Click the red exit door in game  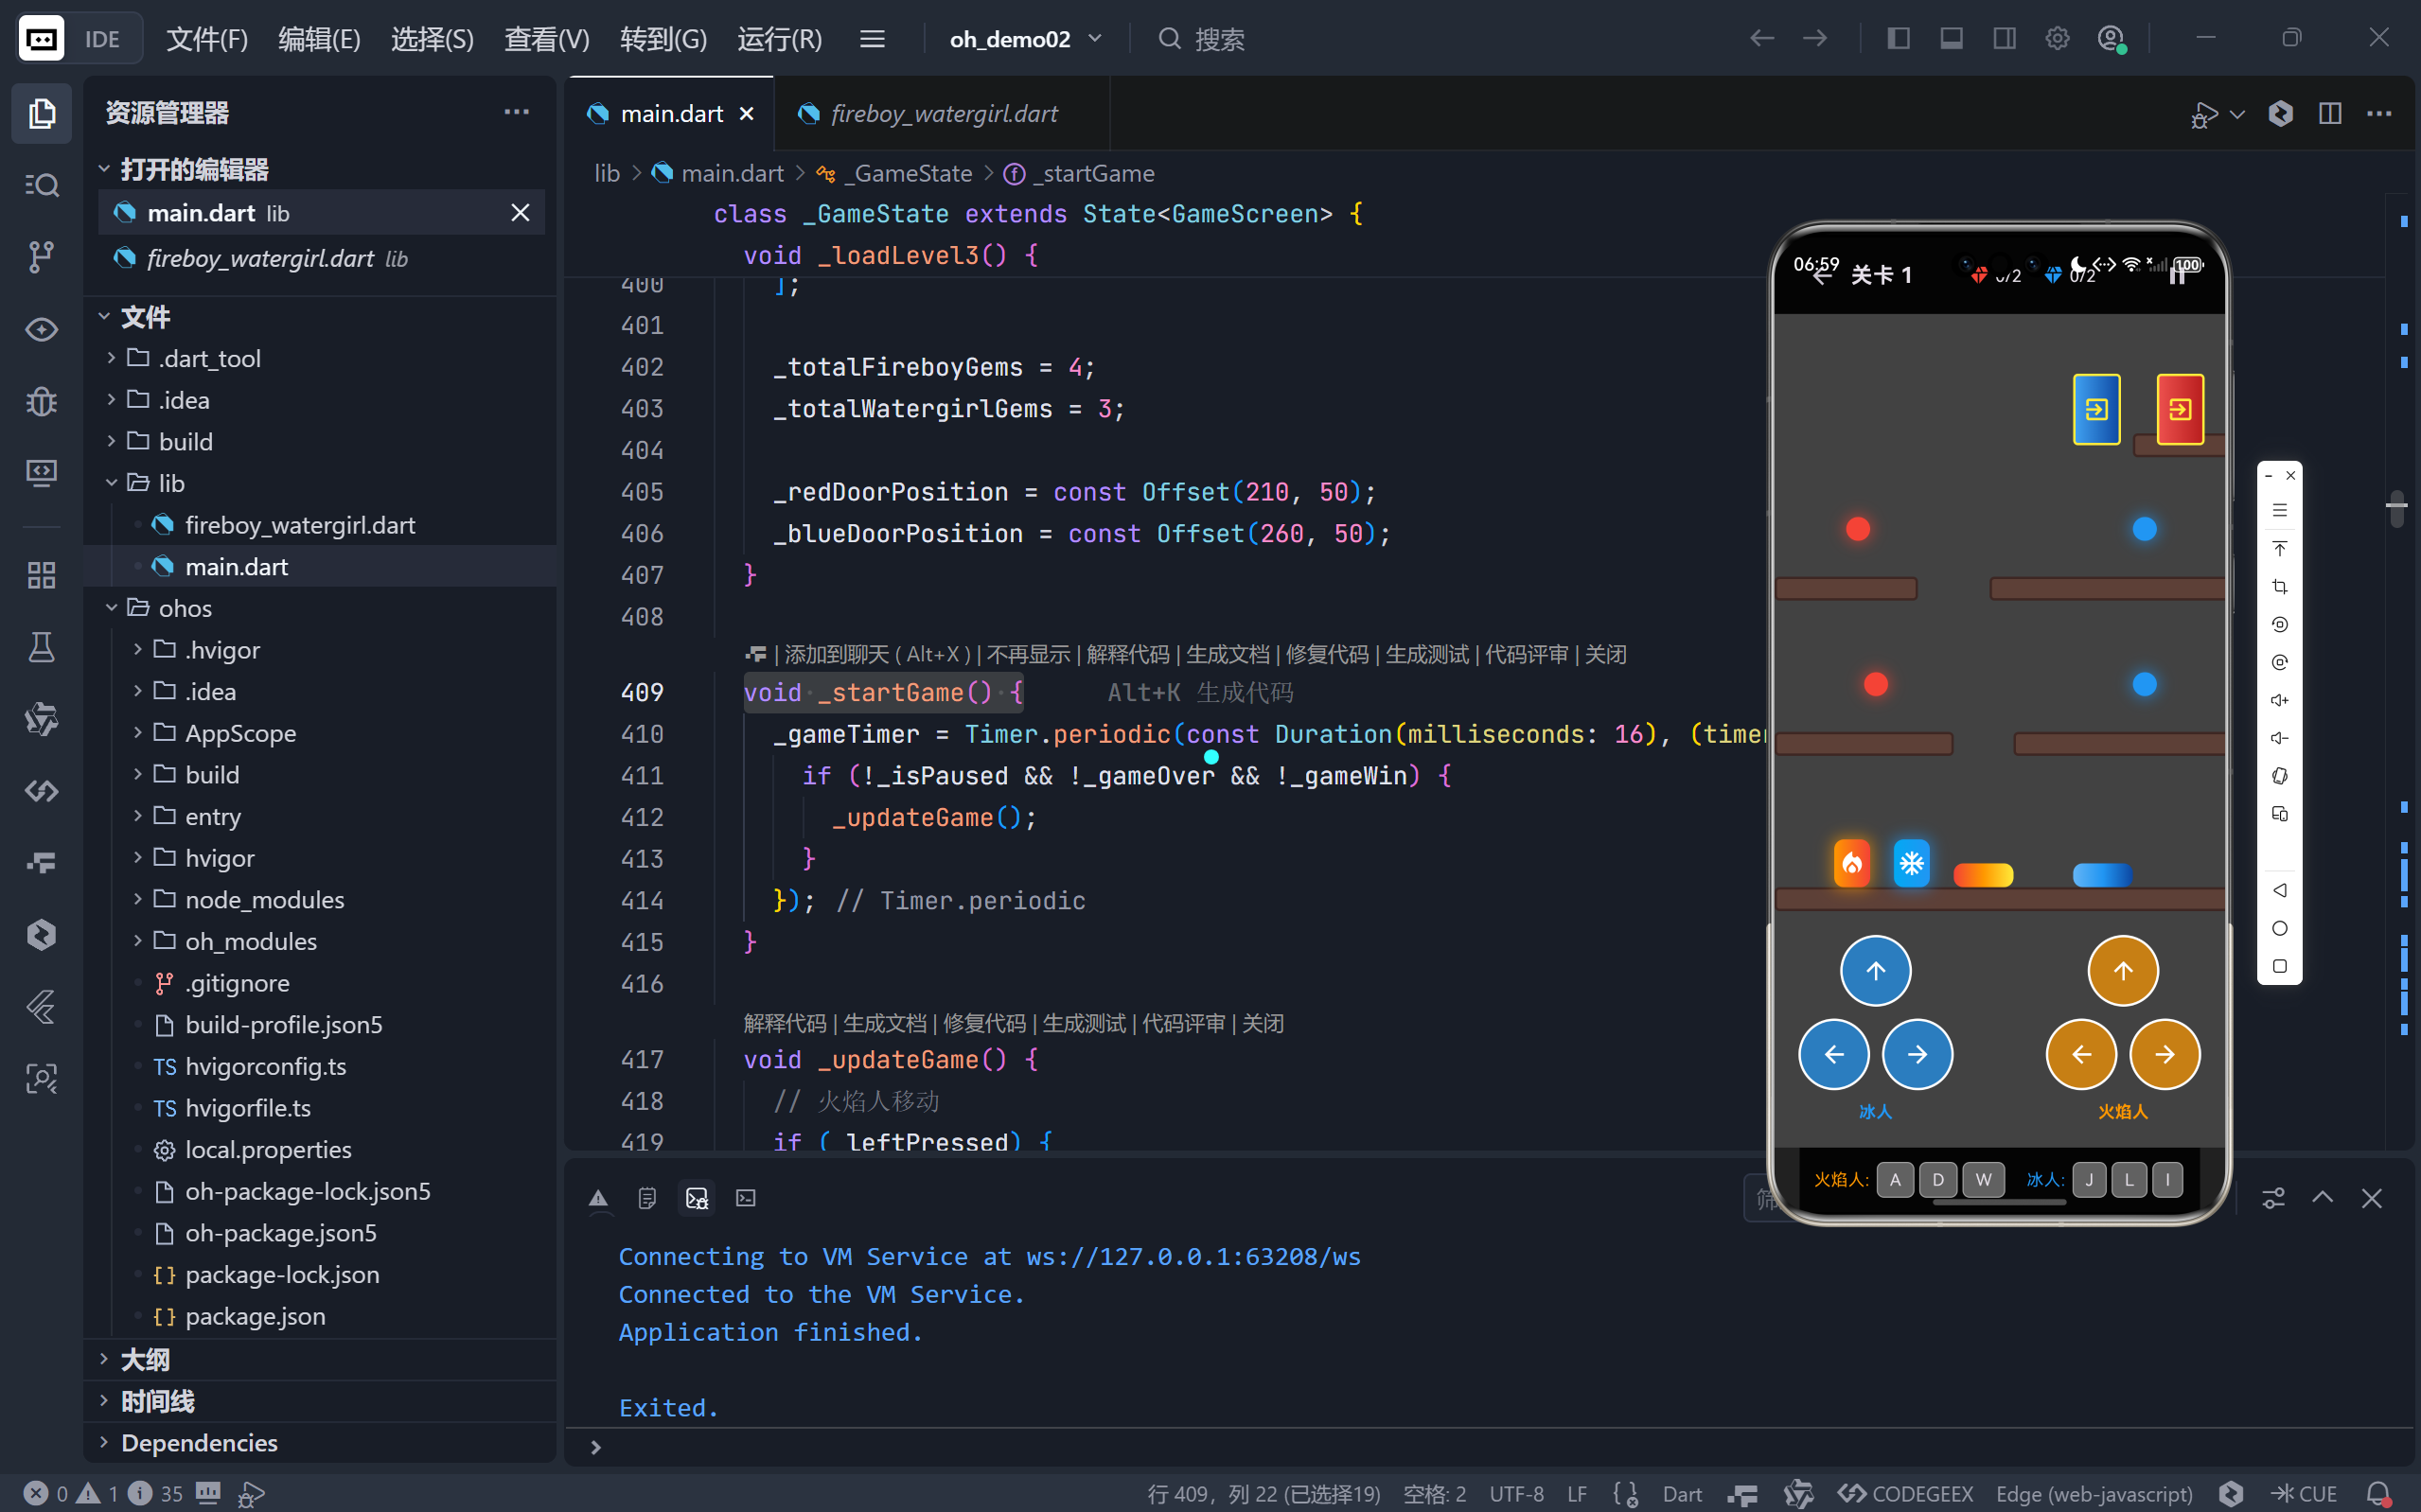pos(2179,409)
